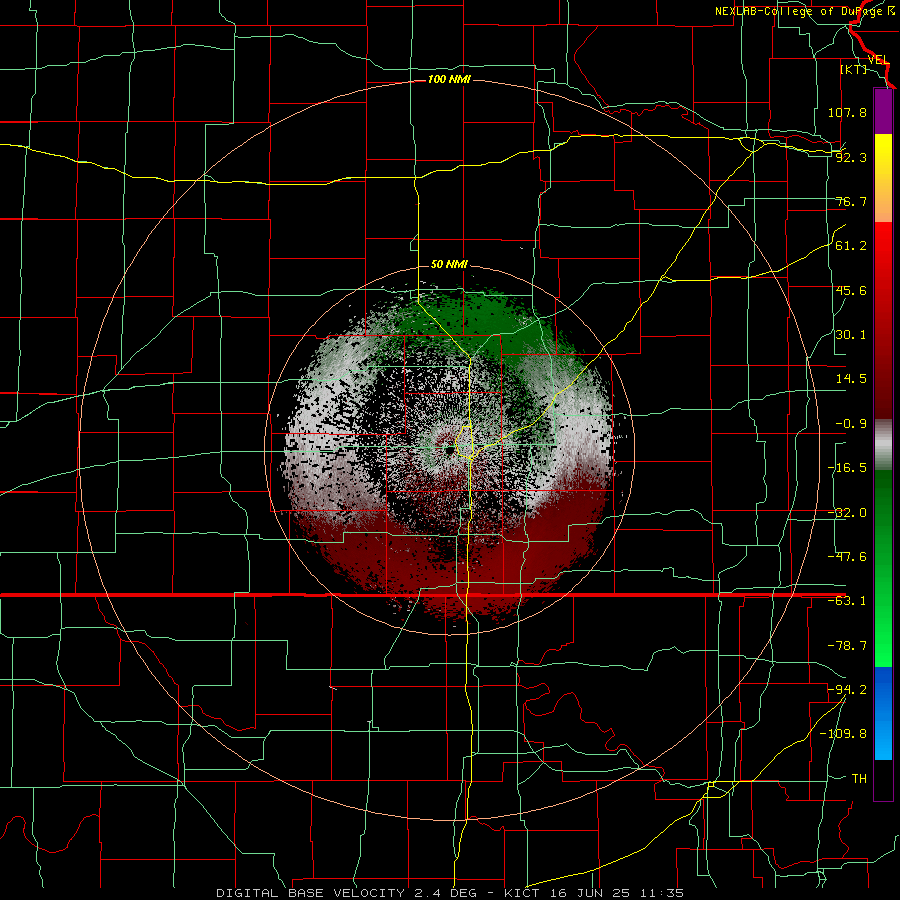This screenshot has height=900, width=900.
Task: Click the [KT] units label
Action: click(854, 69)
